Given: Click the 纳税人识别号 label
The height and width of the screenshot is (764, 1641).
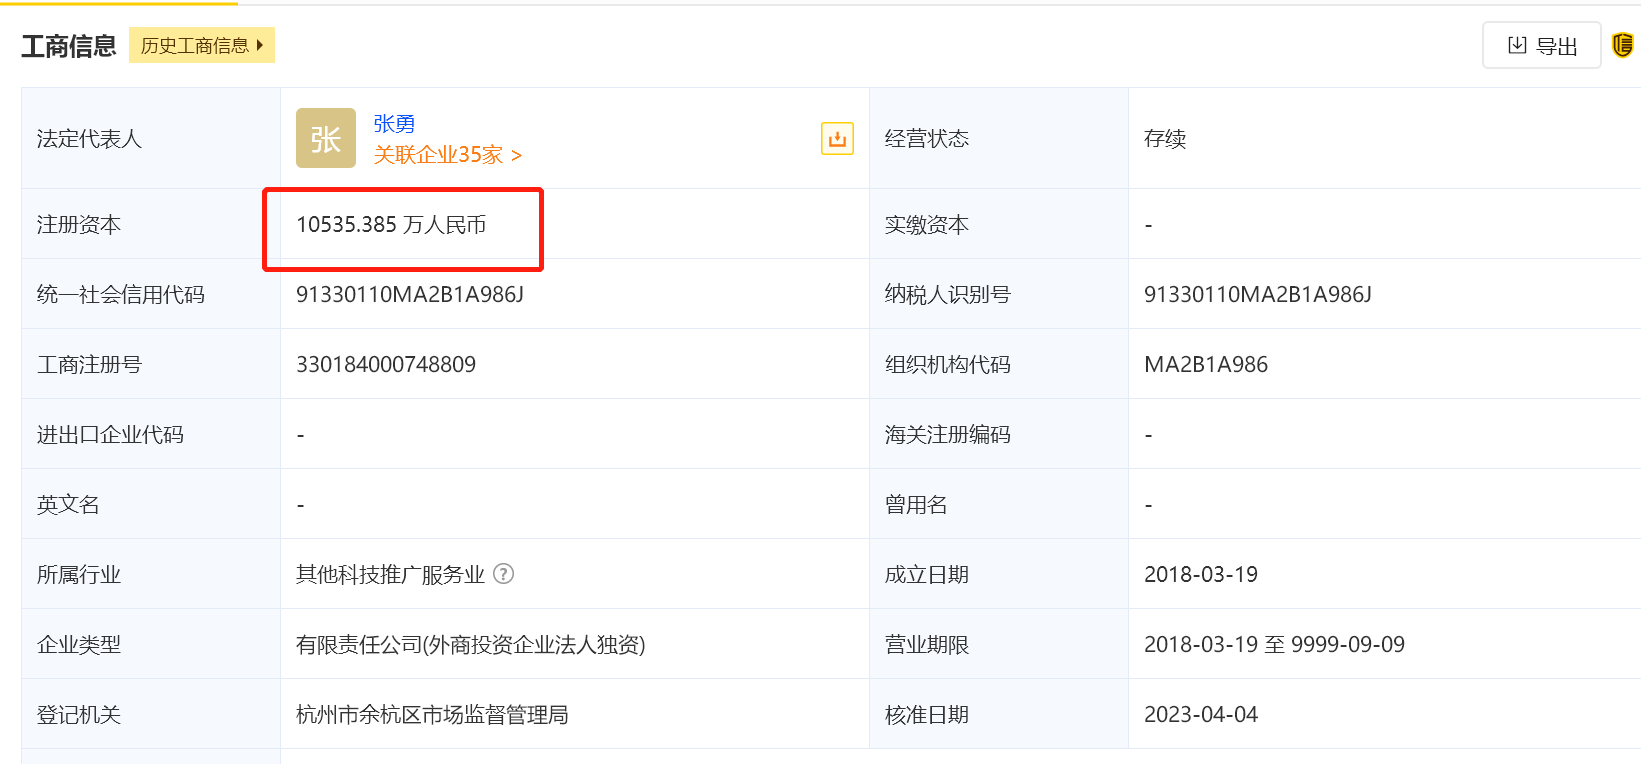Looking at the screenshot, I should (948, 295).
